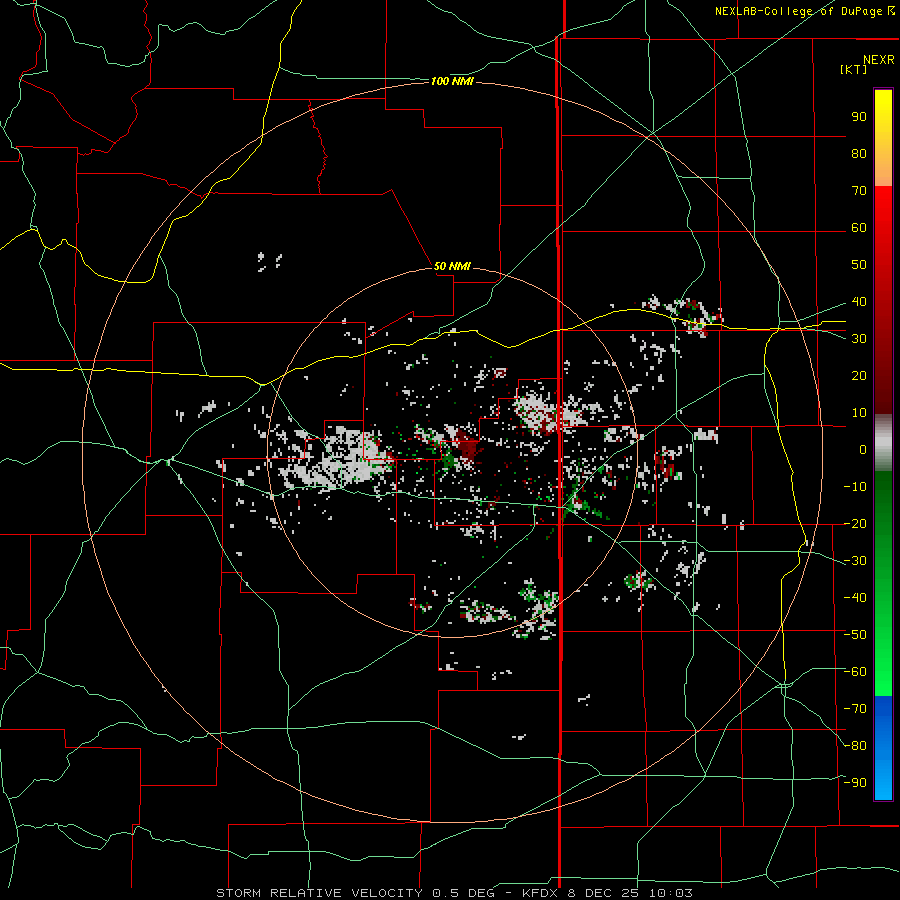Click the 50 NMI range ring label
The width and height of the screenshot is (900, 900).
452,266
